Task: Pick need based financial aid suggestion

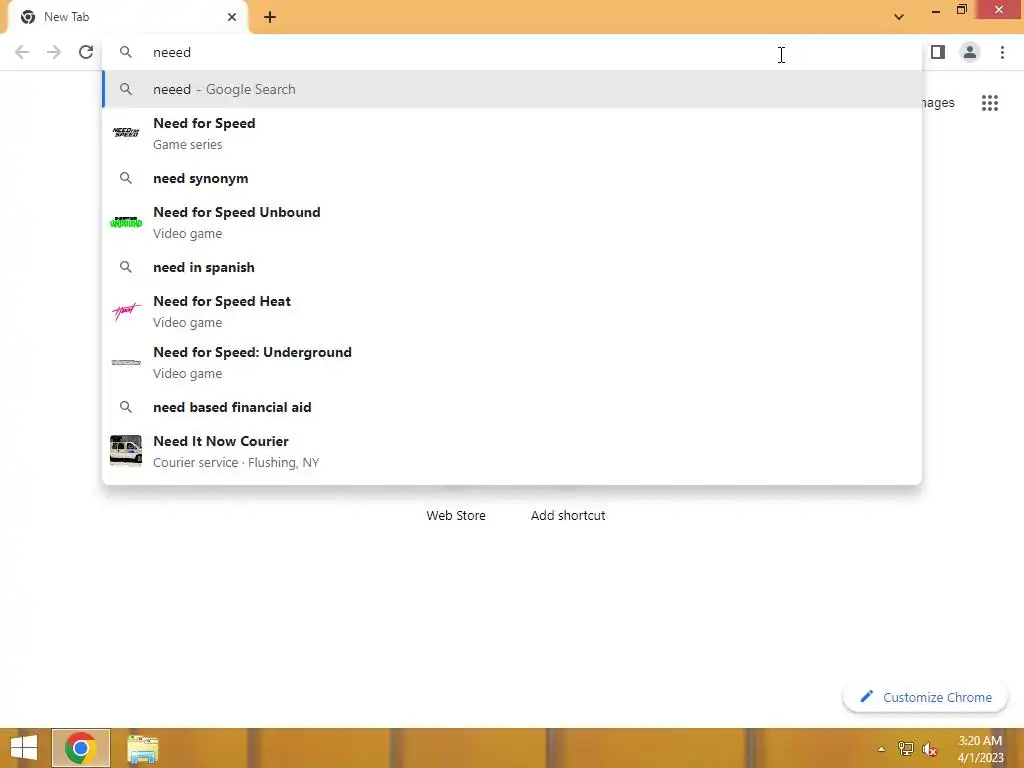Action: [512, 407]
